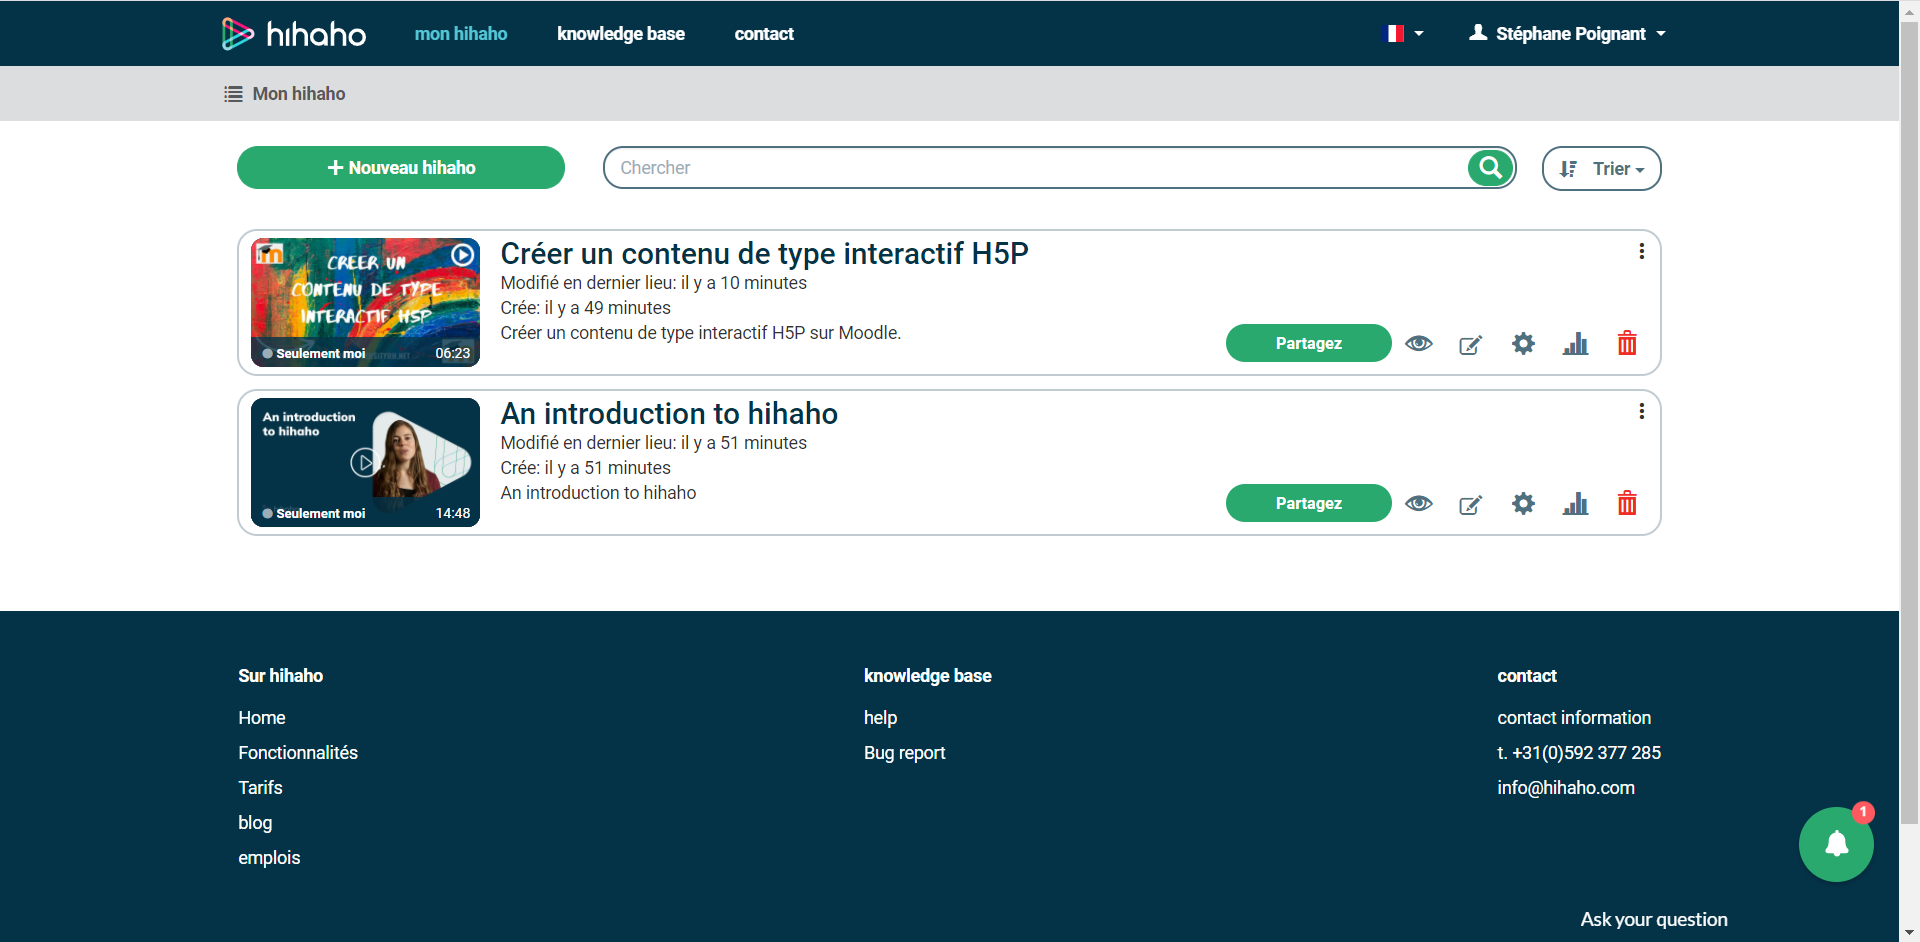
Task: Click the info@hihaho.com email link
Action: pyautogui.click(x=1566, y=788)
